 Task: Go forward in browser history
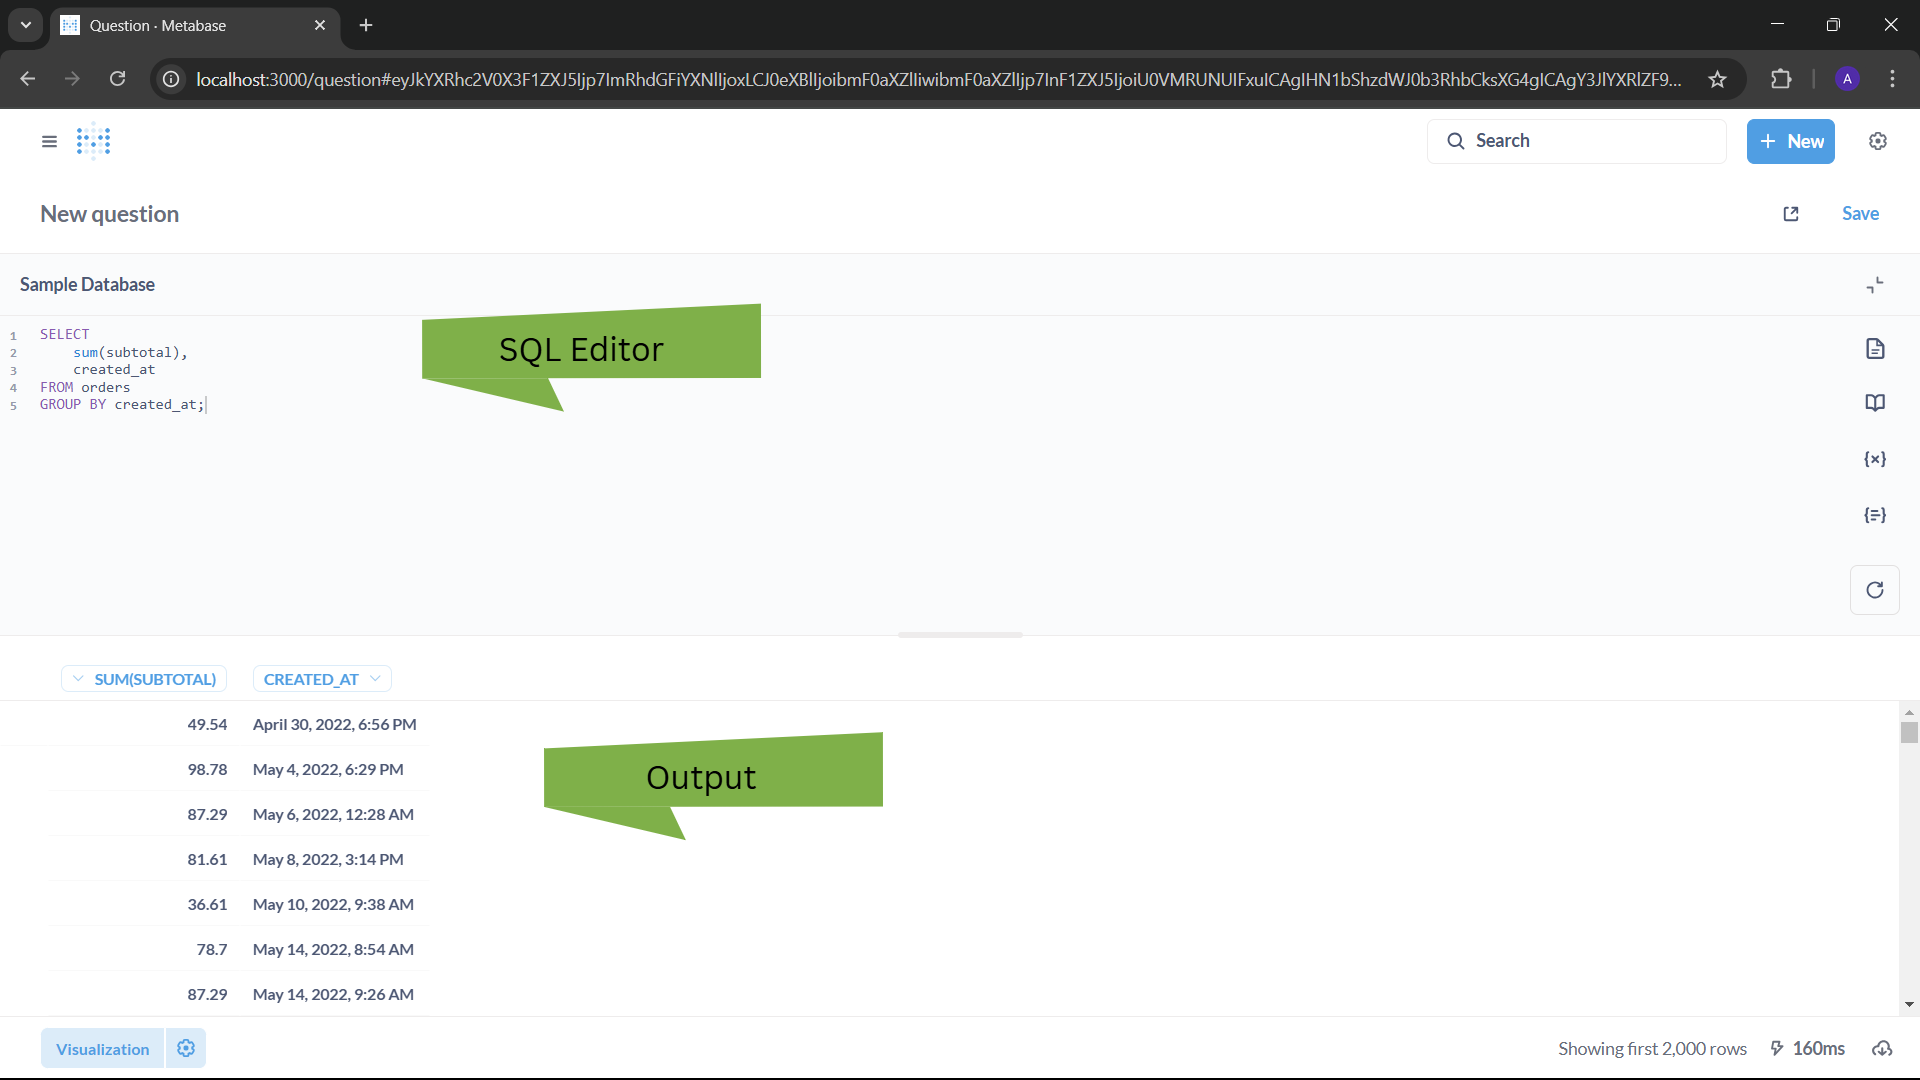click(72, 79)
